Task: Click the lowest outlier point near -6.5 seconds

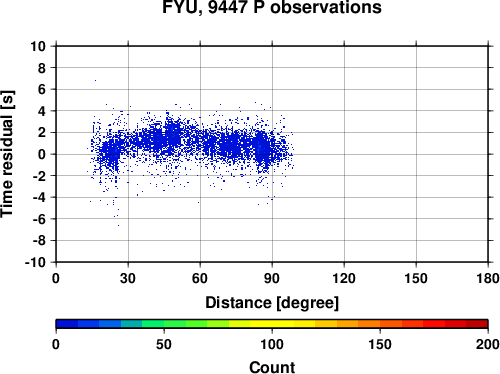Action: coord(118,225)
